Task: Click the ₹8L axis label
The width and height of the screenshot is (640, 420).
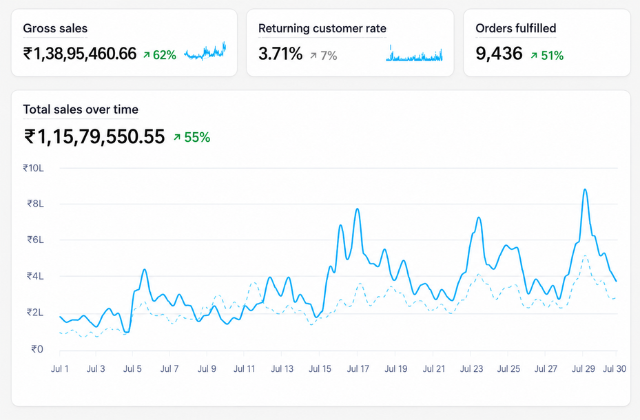Action: (x=35, y=204)
